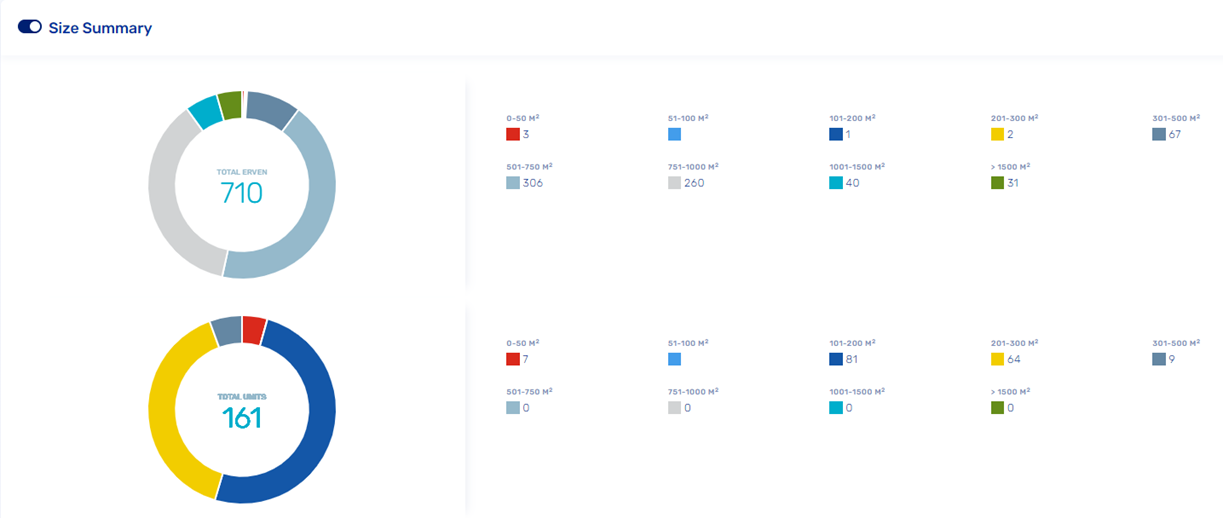
Task: Select the cyan 1001-1500 M² swatch showing 40
Action: 836,183
